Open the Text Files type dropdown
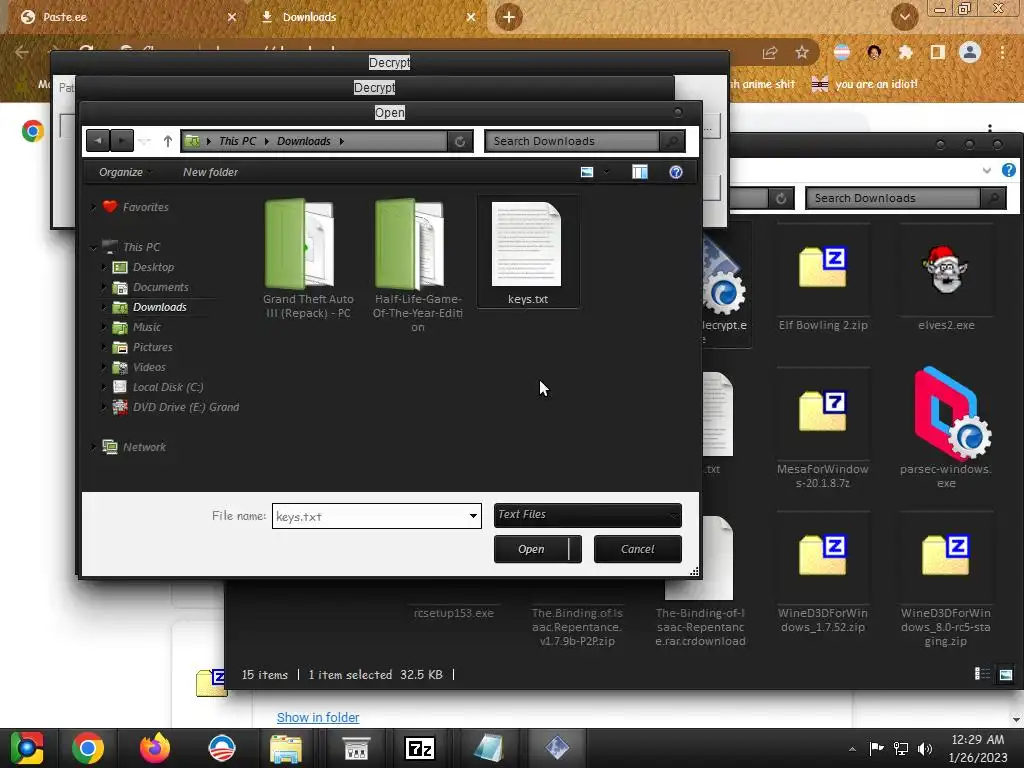Viewport: 1024px width, 768px height. click(x=588, y=515)
